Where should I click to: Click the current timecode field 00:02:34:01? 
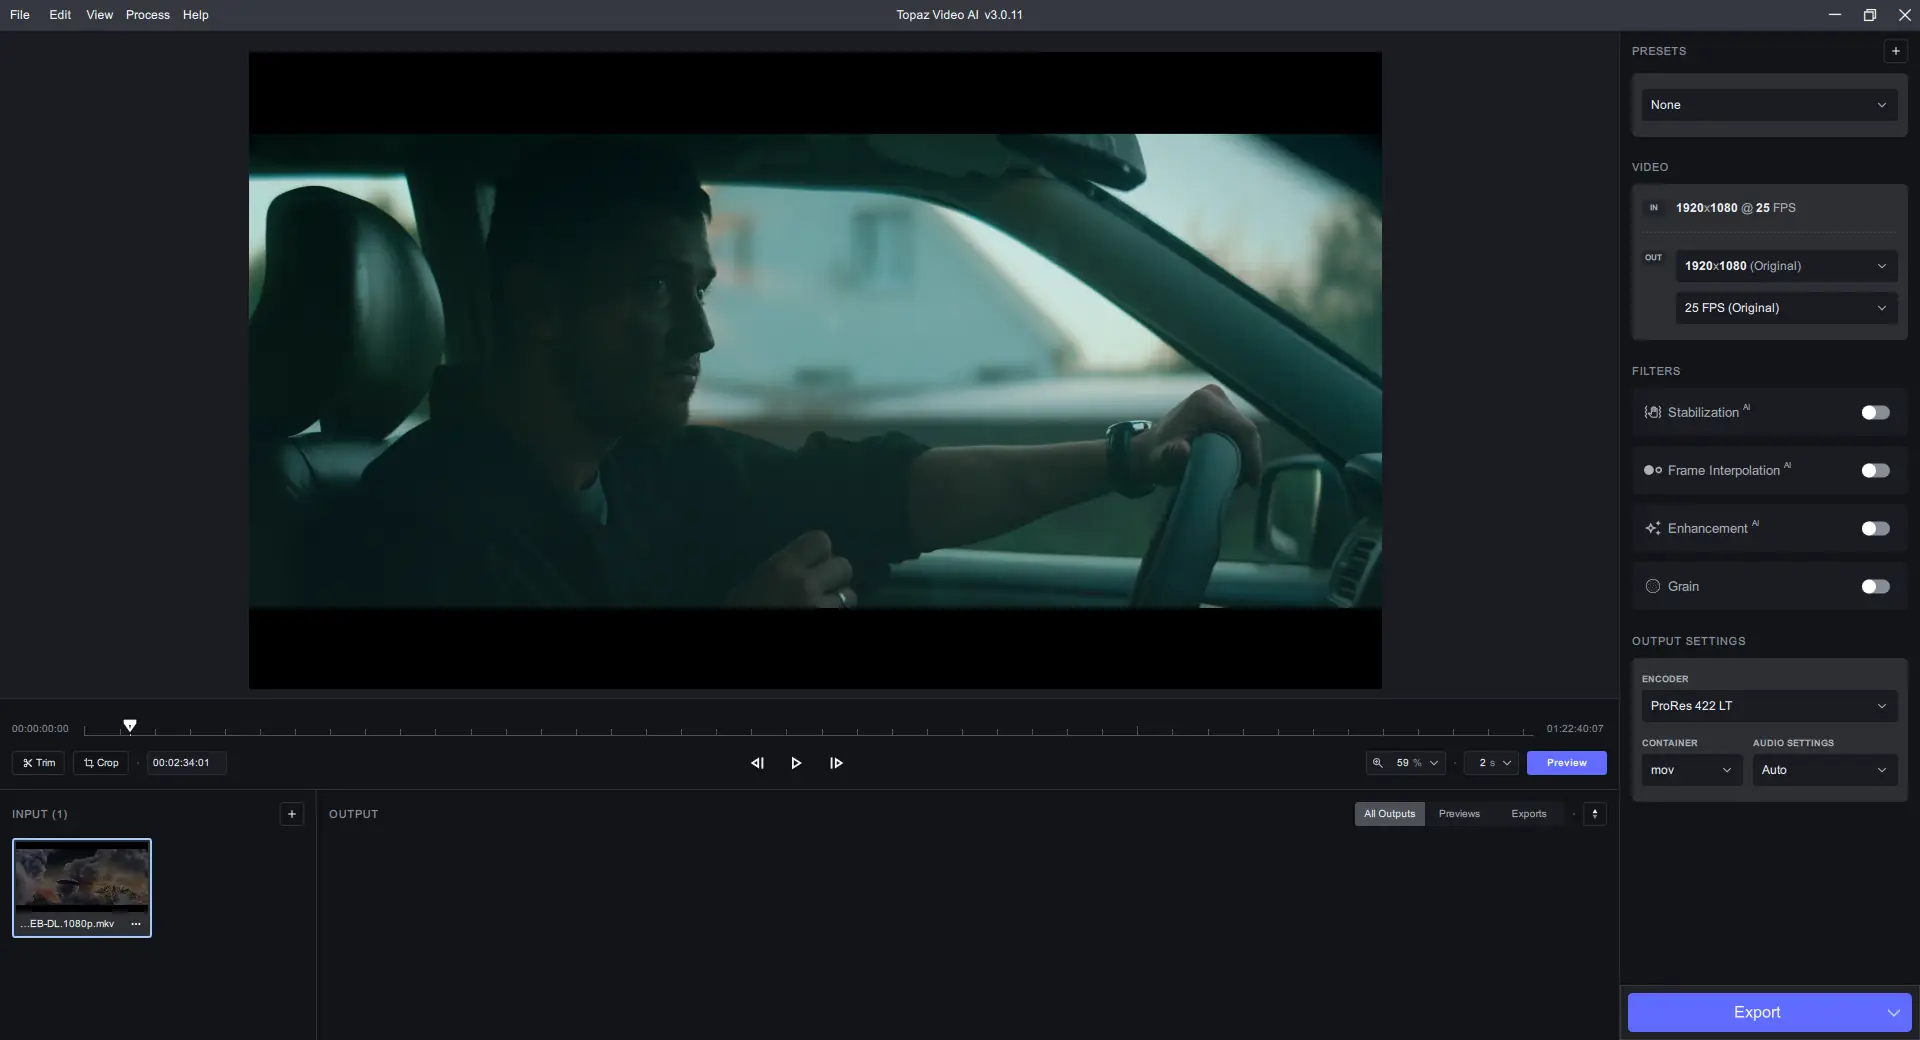(186, 763)
